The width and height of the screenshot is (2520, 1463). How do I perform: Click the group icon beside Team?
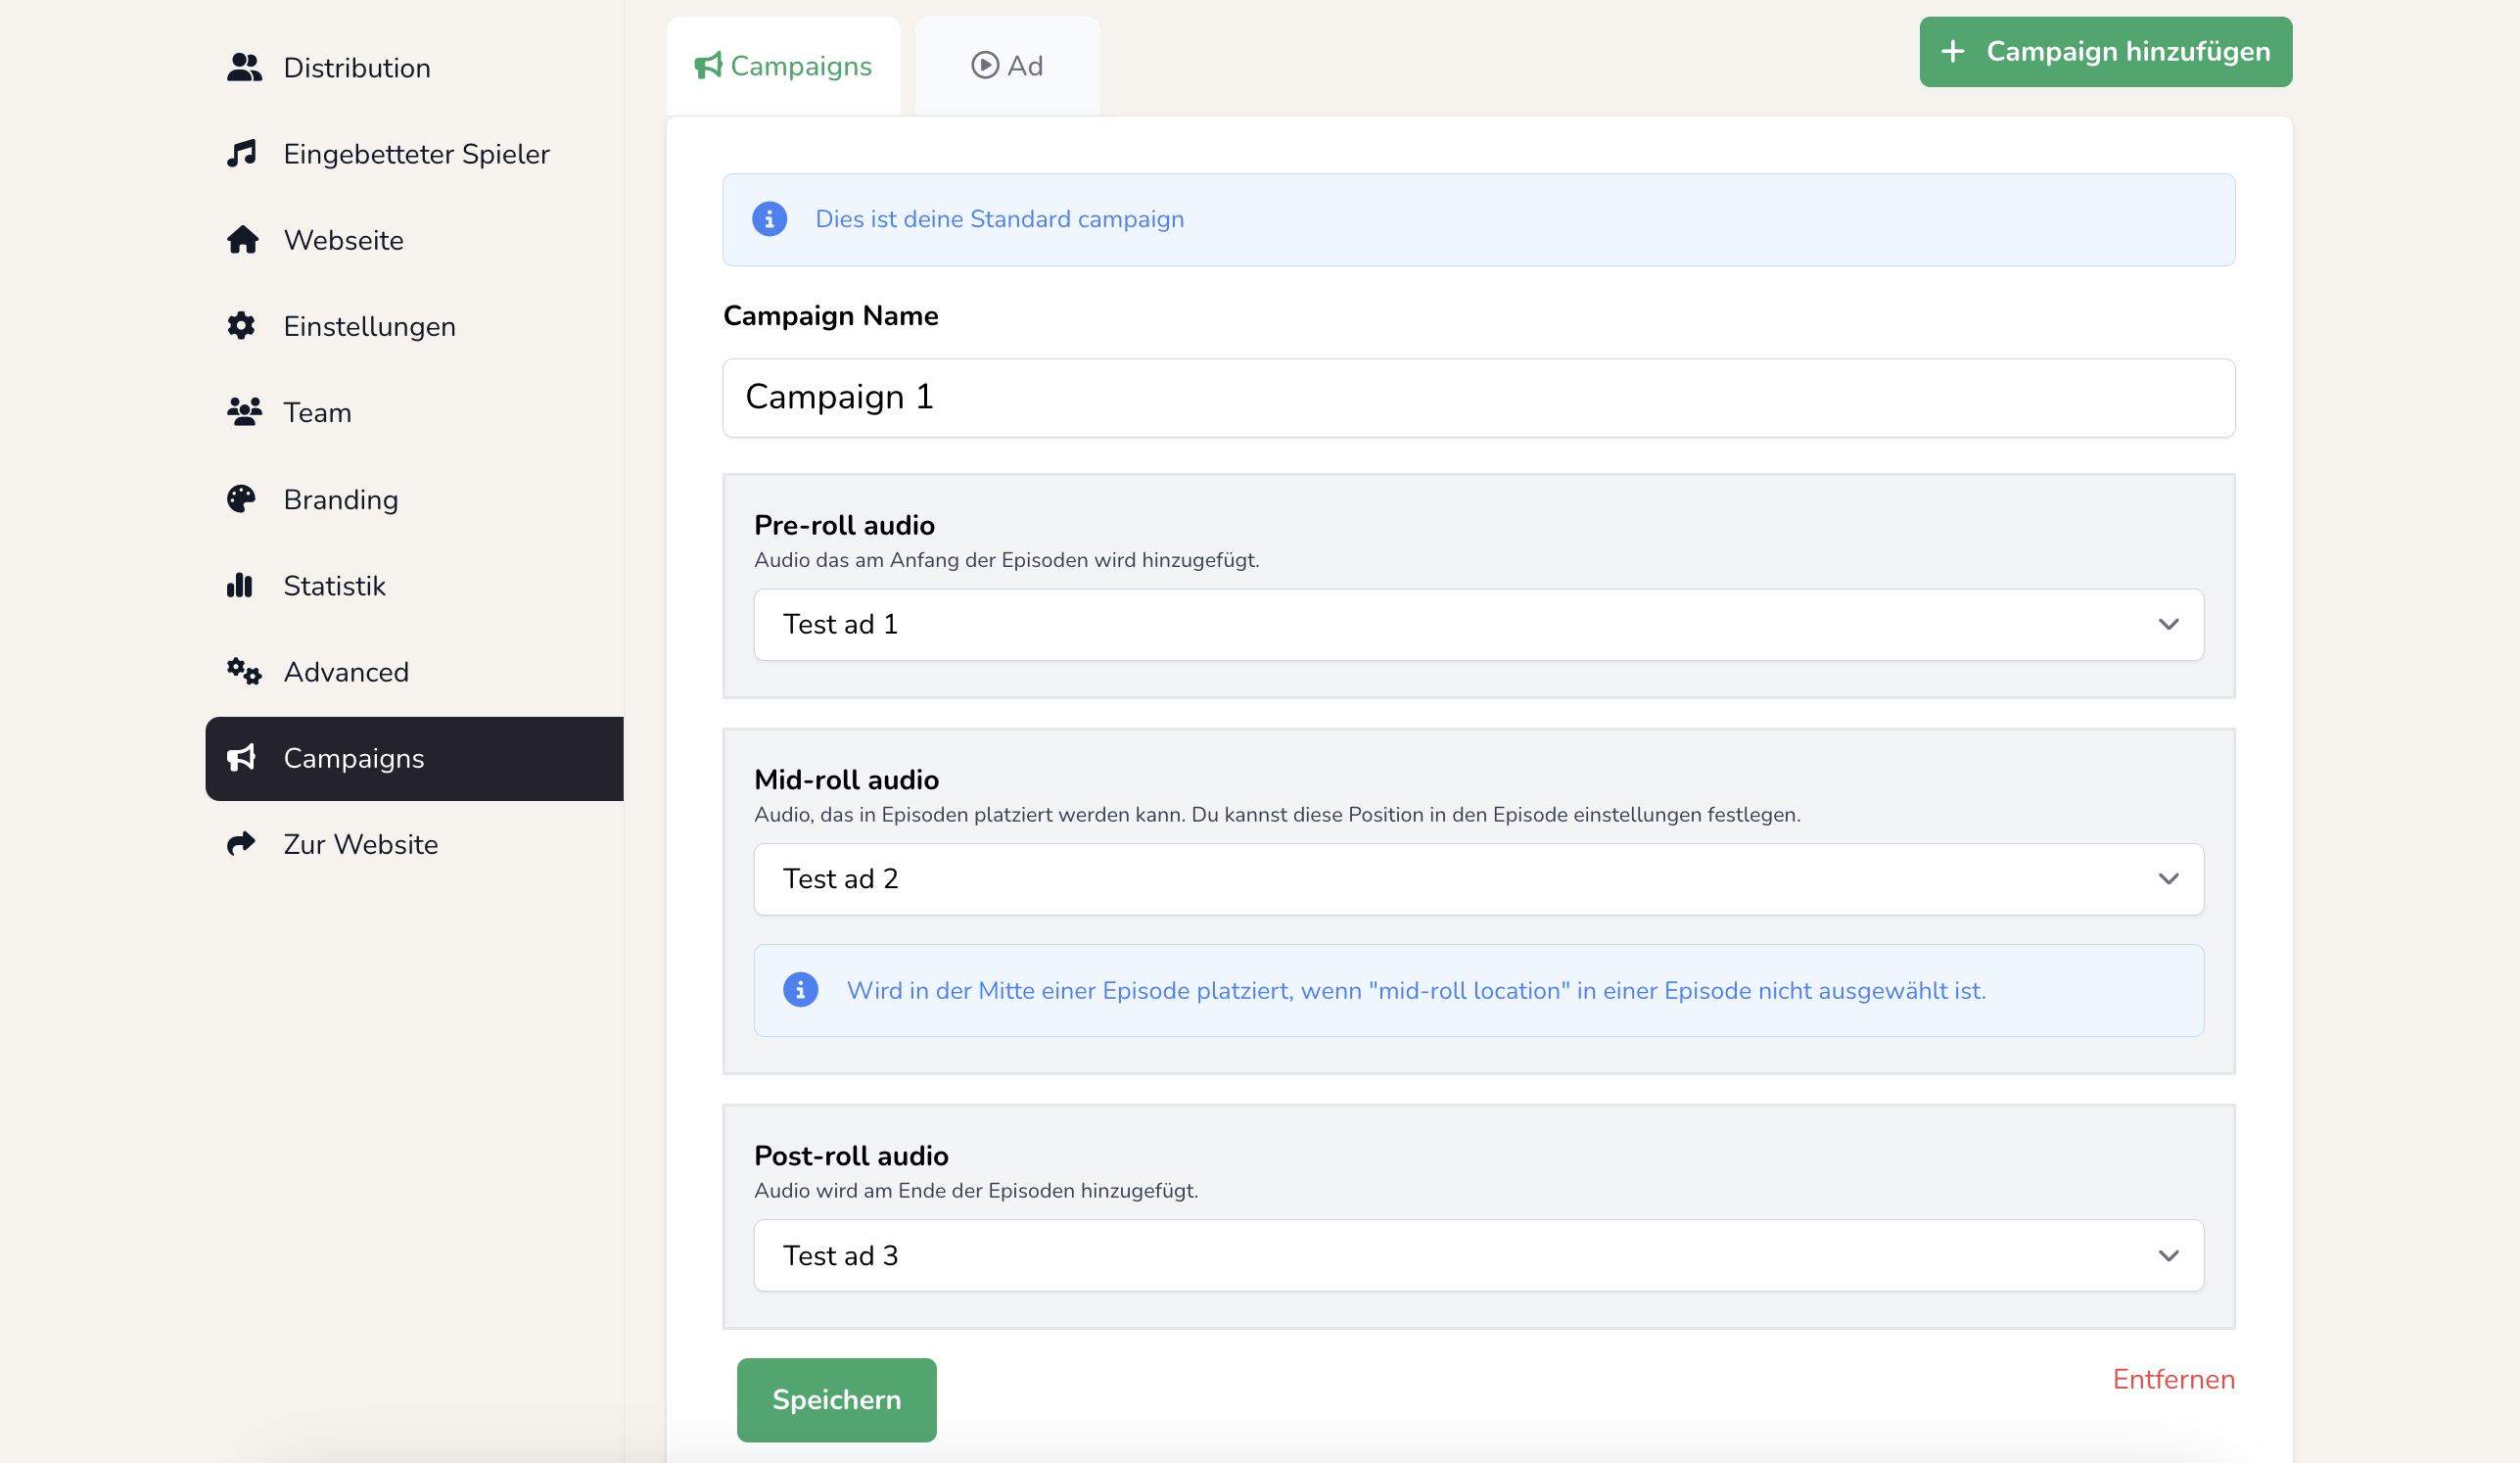click(x=243, y=412)
